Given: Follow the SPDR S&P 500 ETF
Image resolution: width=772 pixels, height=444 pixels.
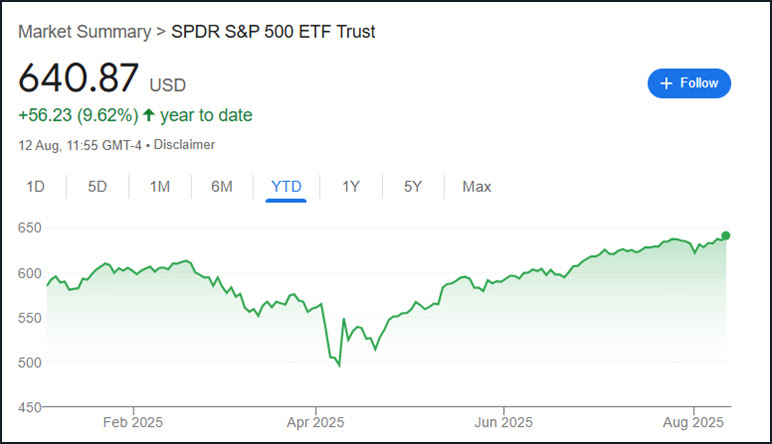Looking at the screenshot, I should click(x=689, y=84).
